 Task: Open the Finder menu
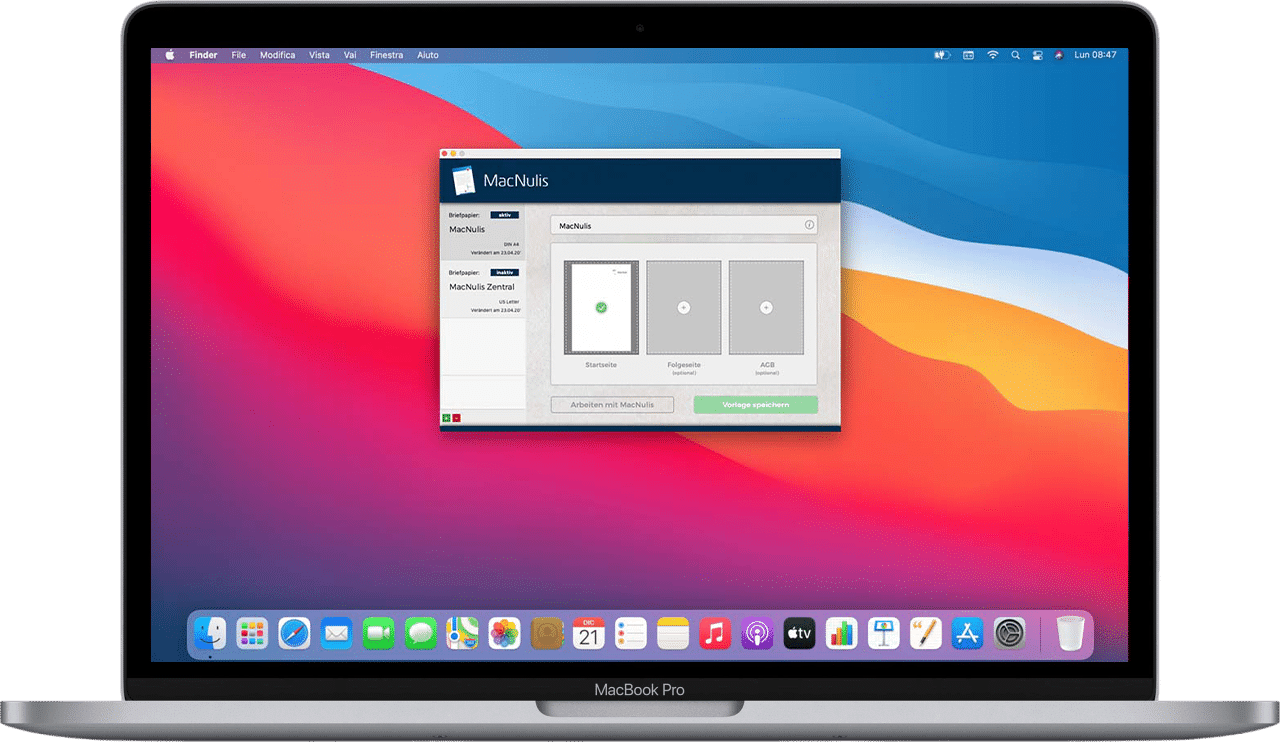[x=203, y=55]
